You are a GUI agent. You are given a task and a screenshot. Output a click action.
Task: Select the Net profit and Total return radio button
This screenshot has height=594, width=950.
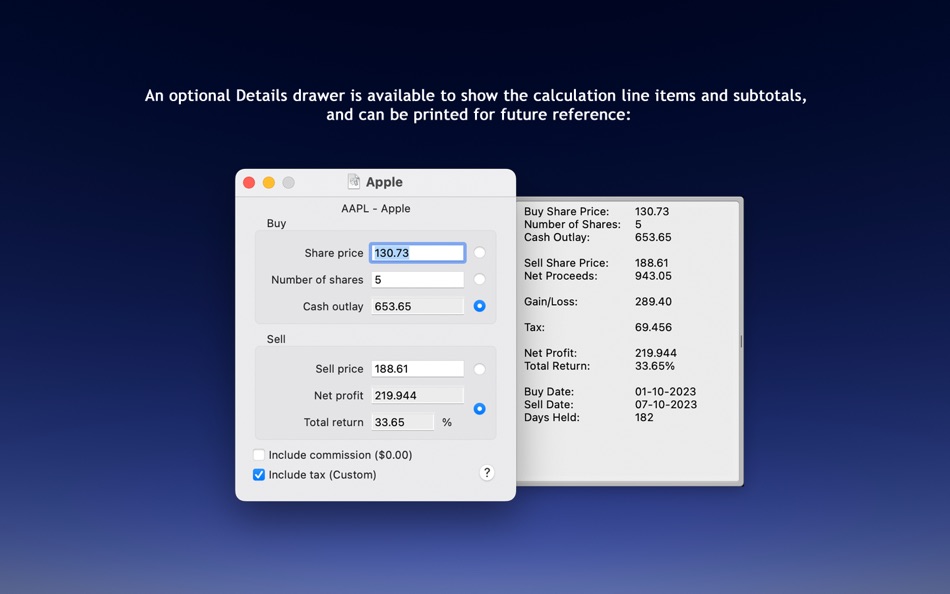click(x=479, y=409)
